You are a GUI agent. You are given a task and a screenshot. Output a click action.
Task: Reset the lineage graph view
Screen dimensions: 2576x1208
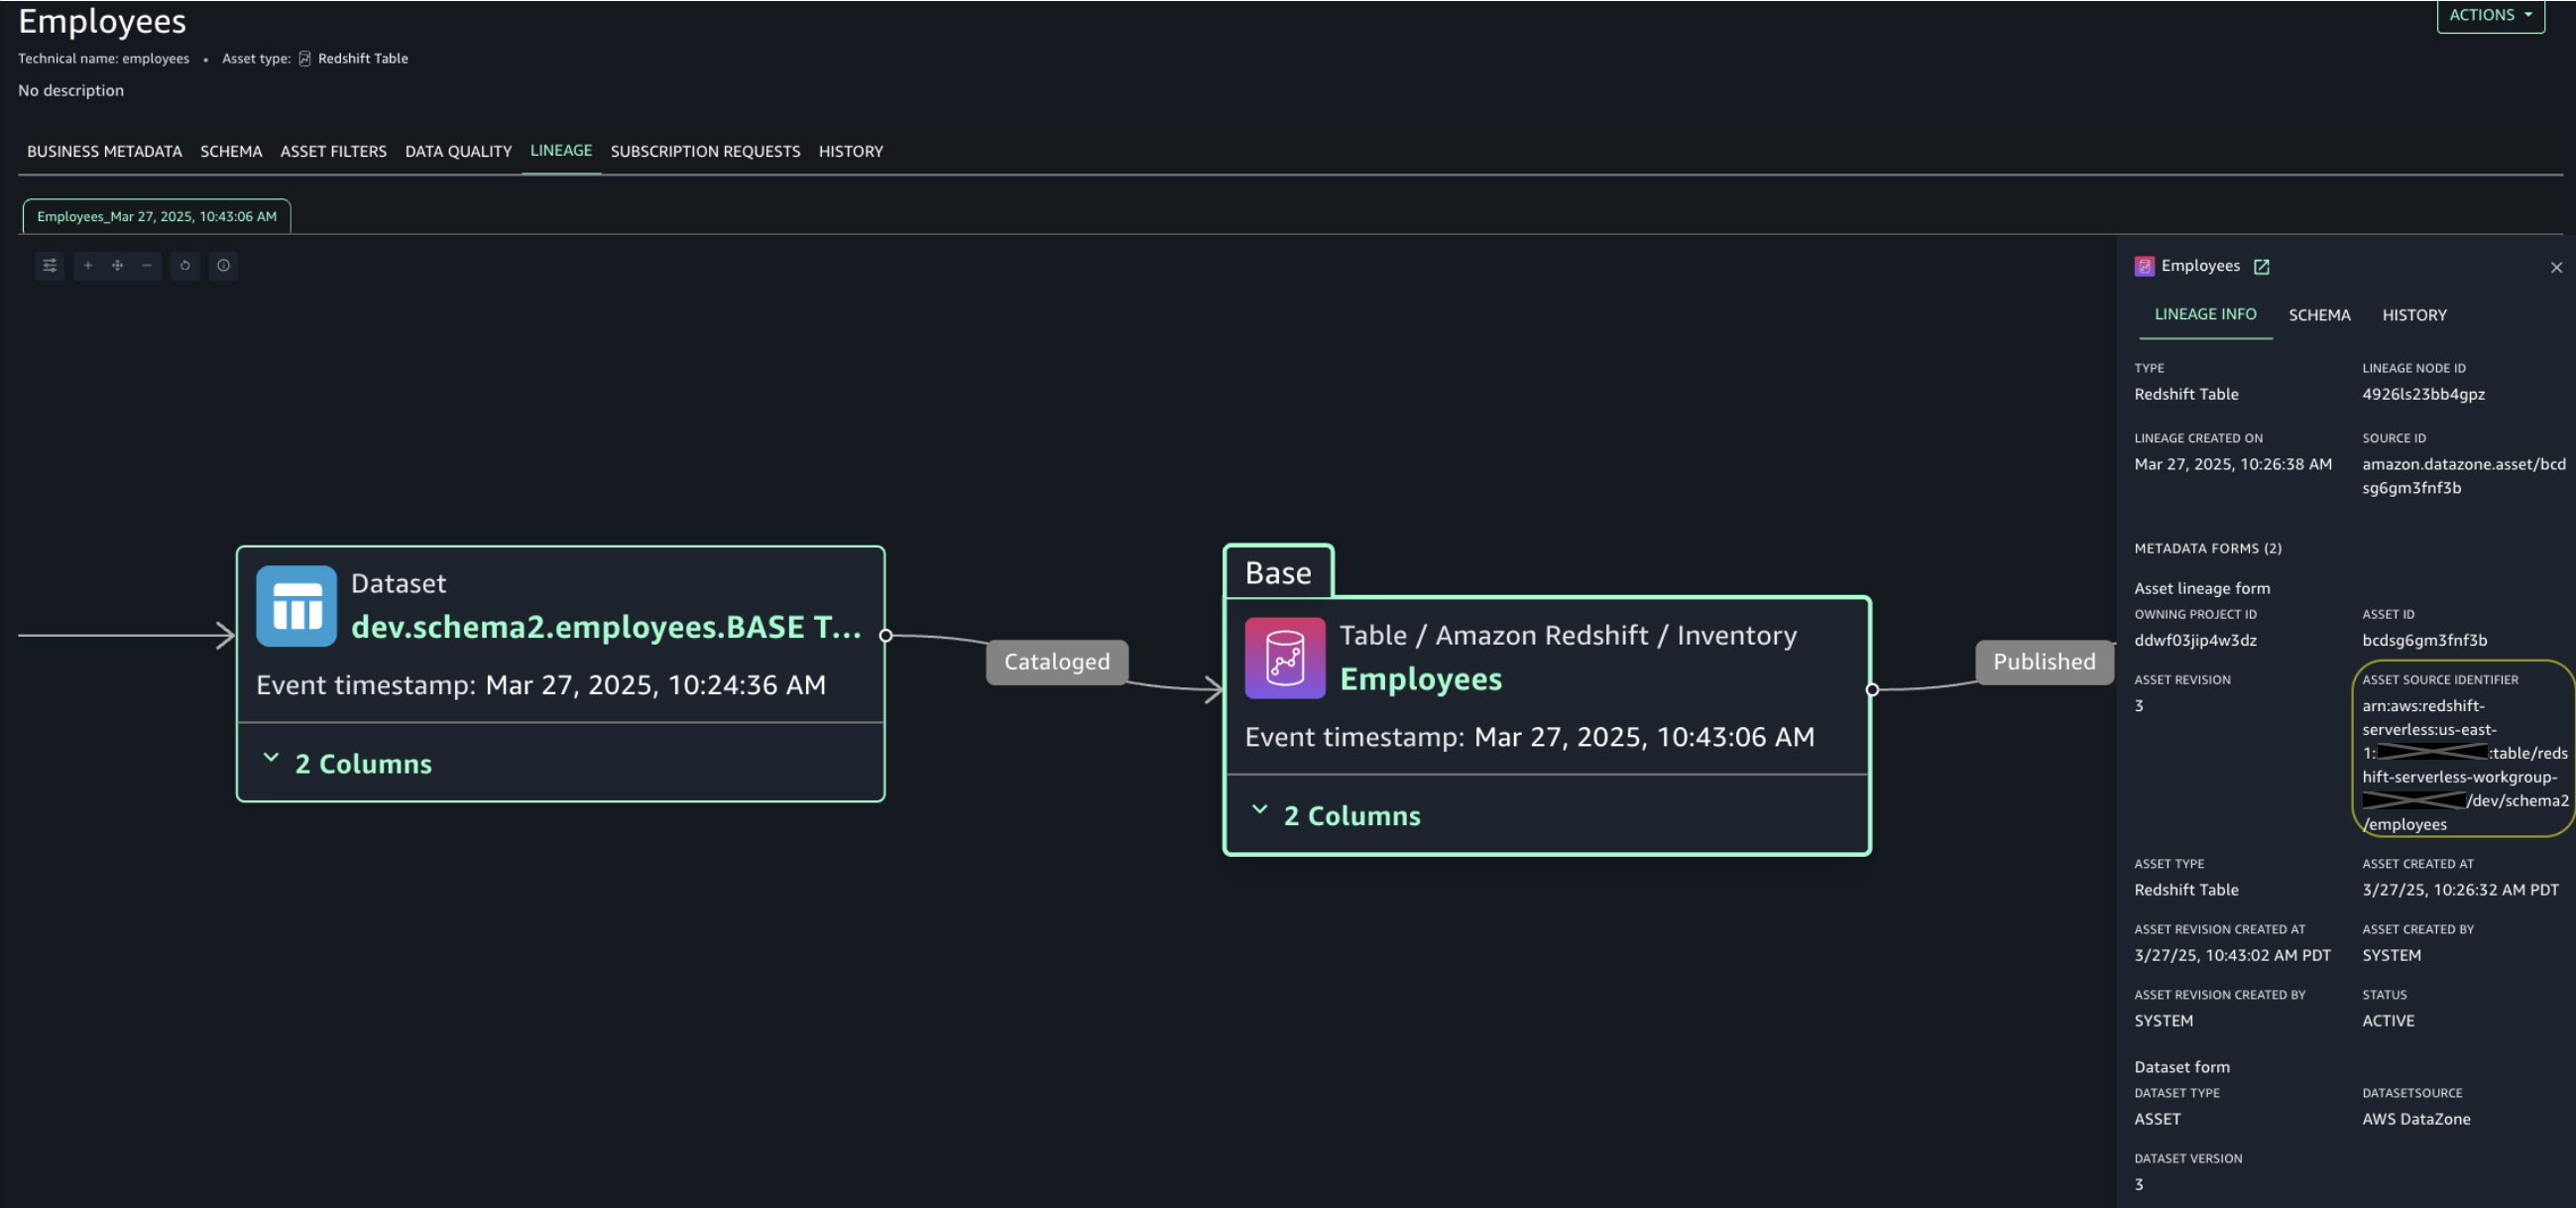coord(185,266)
